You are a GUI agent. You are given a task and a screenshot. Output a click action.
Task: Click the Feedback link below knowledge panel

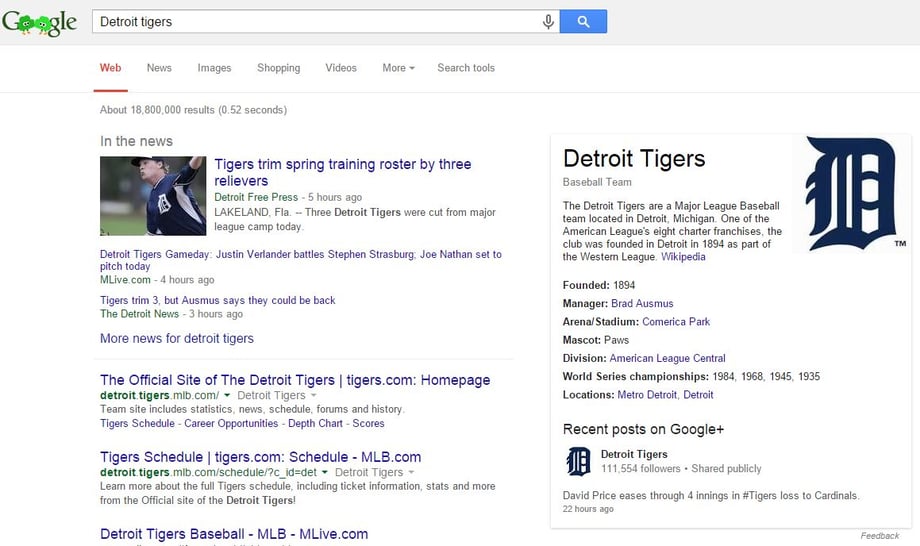[x=880, y=536]
